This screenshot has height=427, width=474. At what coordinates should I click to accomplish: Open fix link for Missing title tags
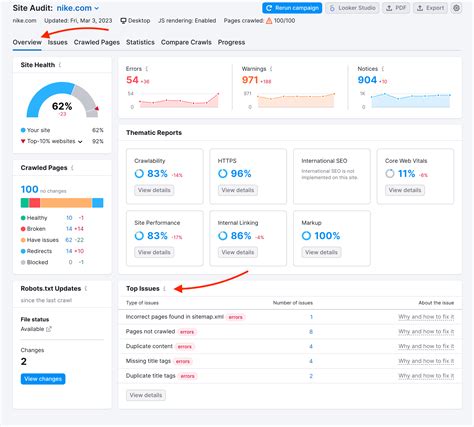(426, 361)
